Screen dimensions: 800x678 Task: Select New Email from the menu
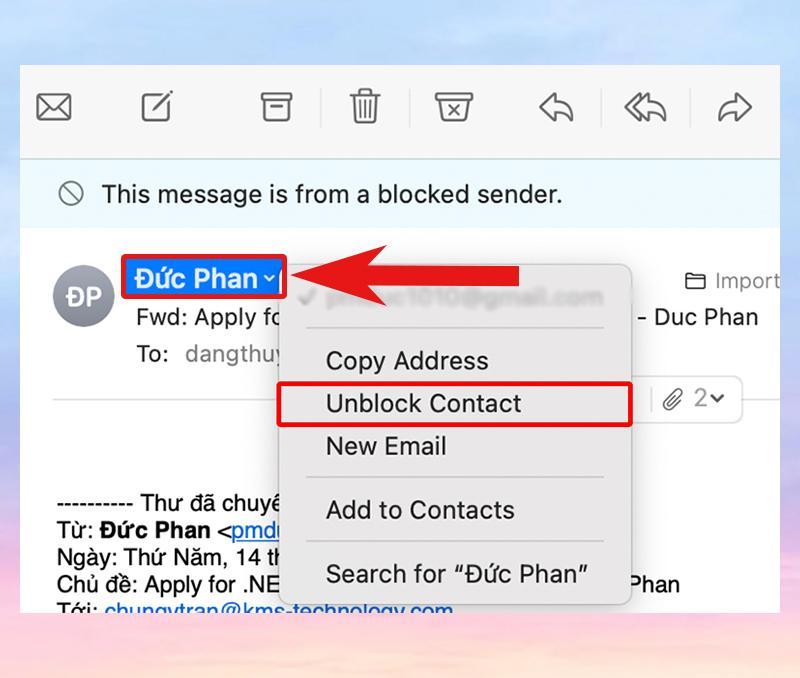[386, 446]
